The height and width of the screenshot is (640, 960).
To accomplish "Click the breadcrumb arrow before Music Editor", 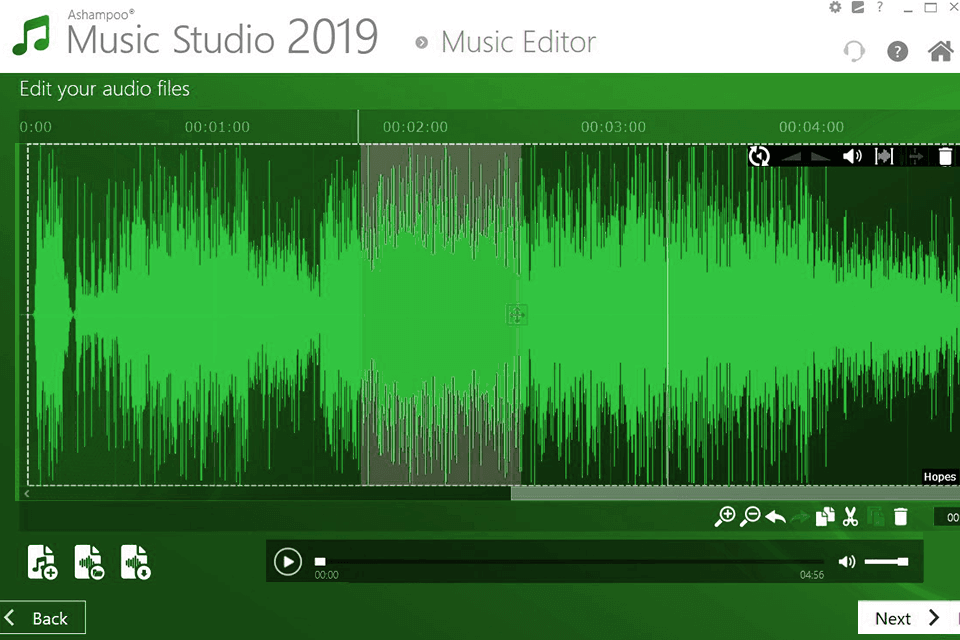I will (421, 42).
